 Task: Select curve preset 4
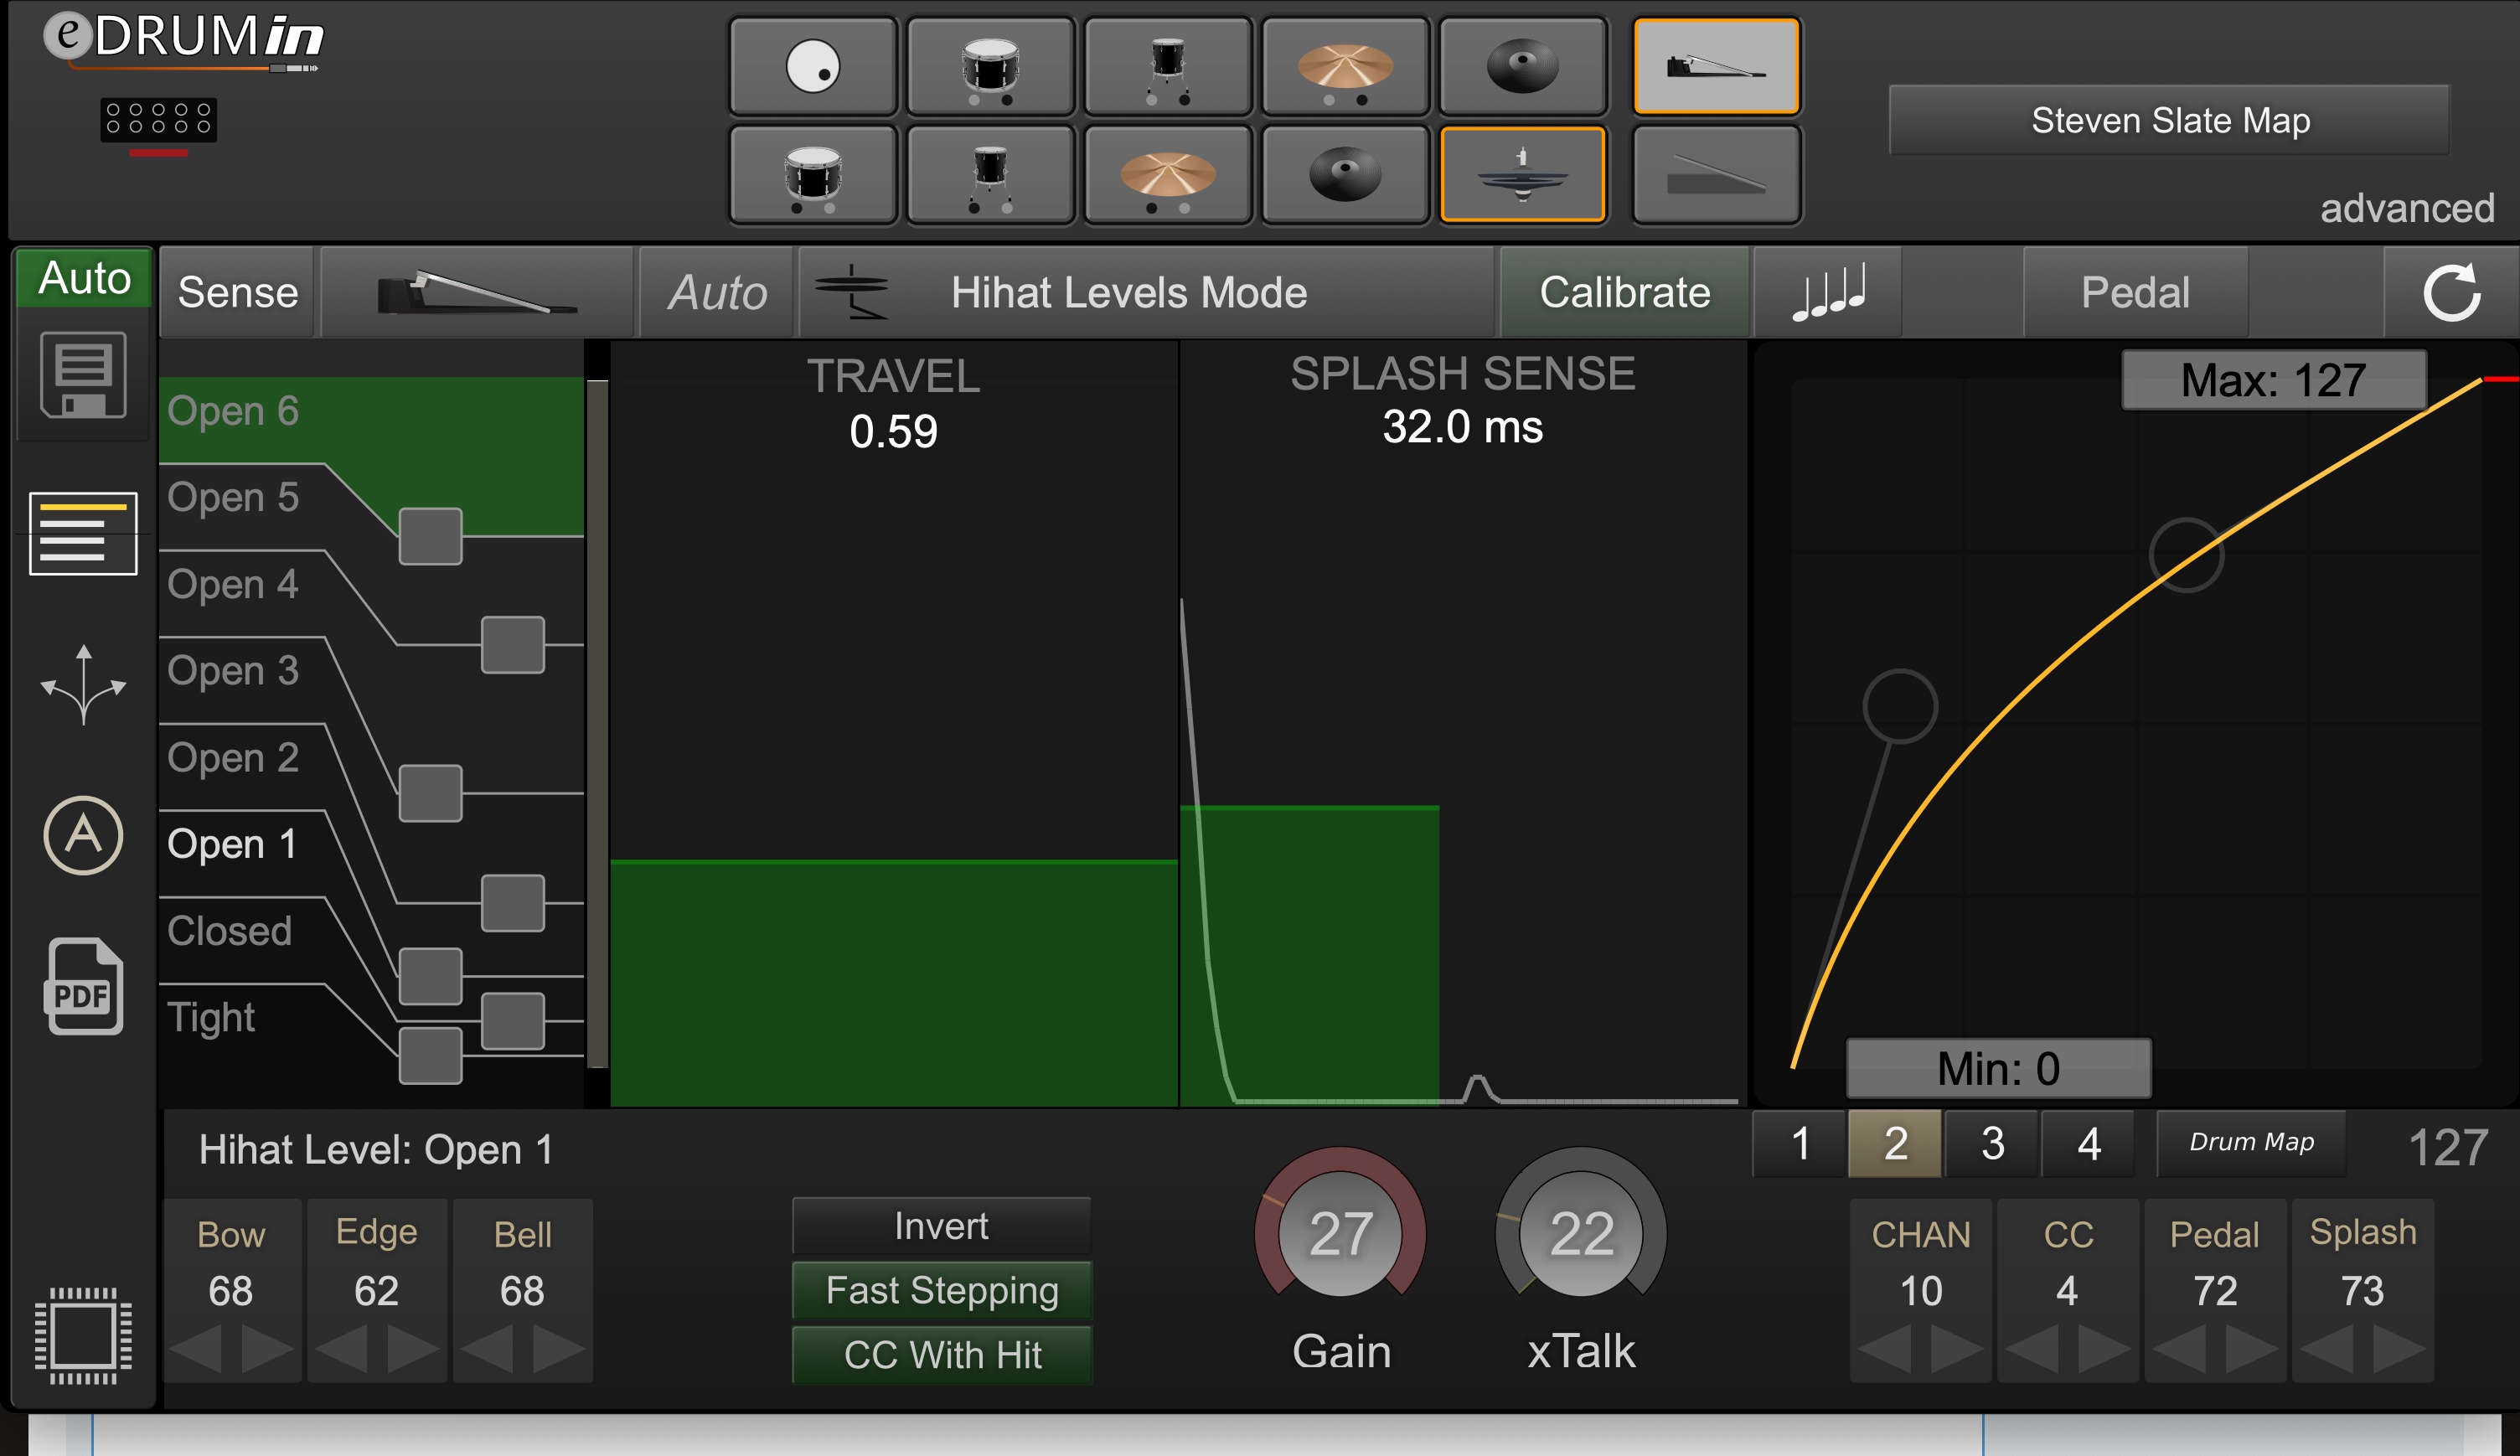click(2088, 1143)
